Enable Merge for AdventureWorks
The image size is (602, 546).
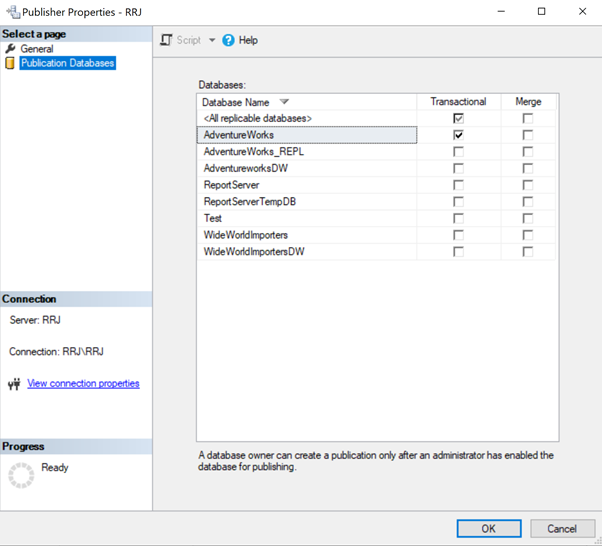pyautogui.click(x=528, y=135)
